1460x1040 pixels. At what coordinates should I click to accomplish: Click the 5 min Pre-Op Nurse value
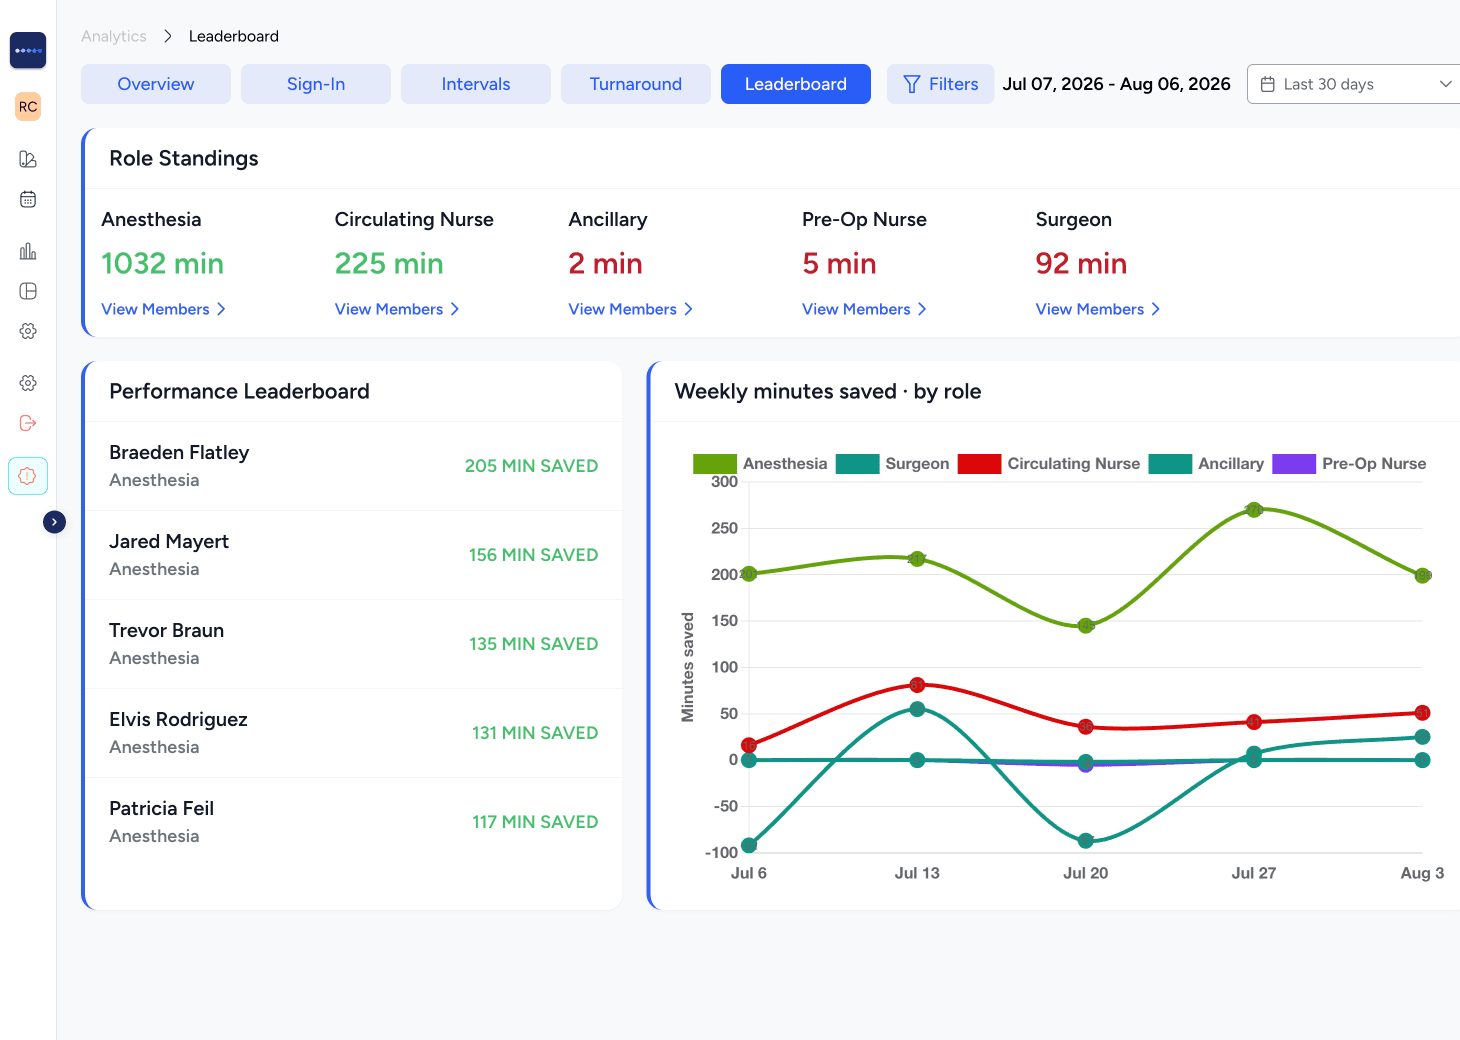pyautogui.click(x=839, y=263)
